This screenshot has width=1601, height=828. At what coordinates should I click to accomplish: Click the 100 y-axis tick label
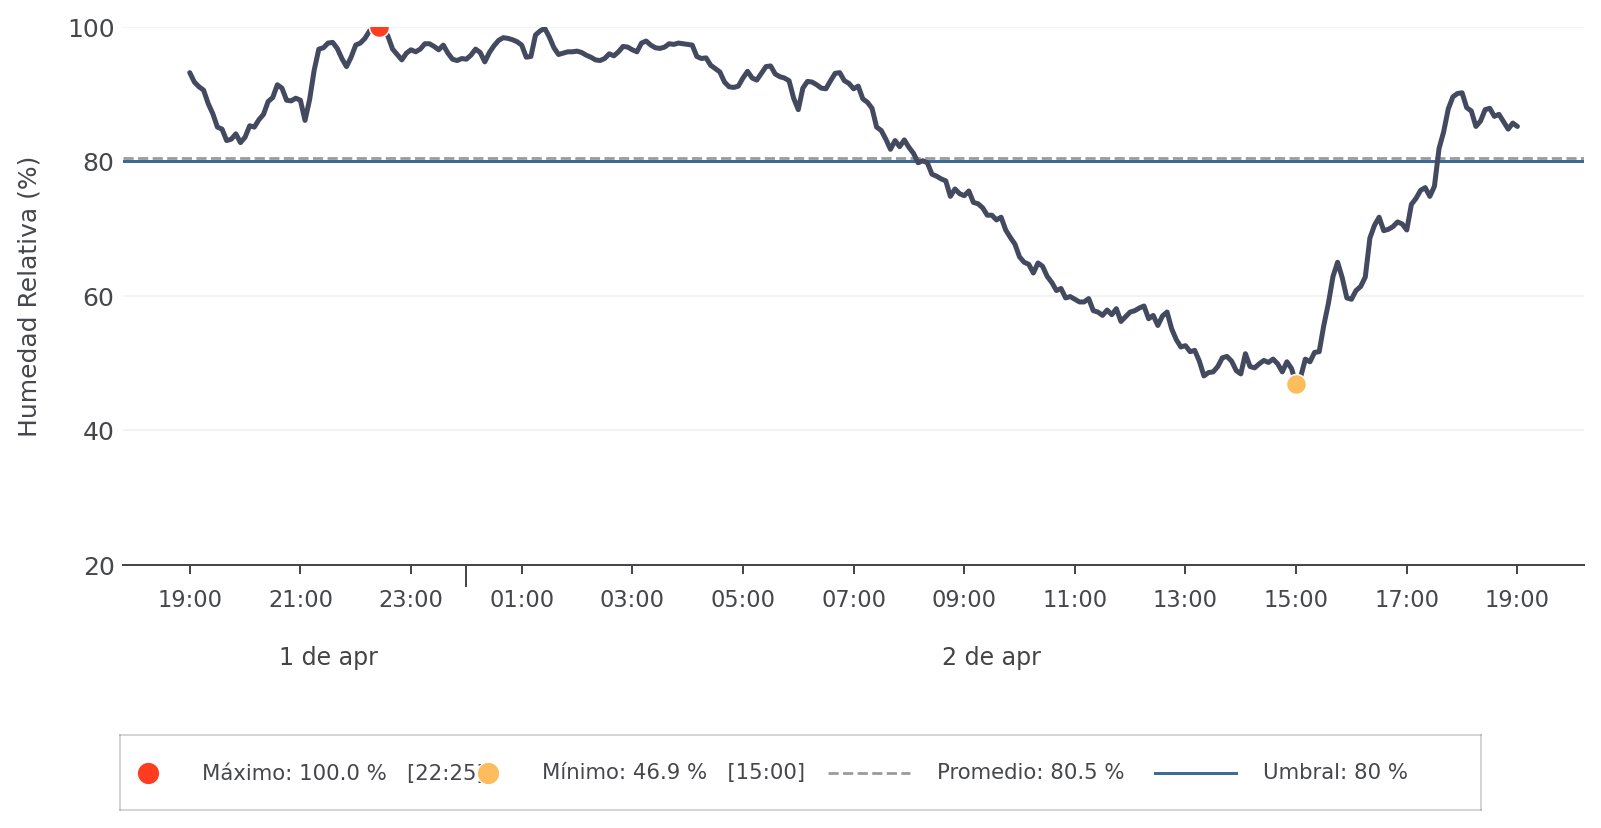click(91, 29)
